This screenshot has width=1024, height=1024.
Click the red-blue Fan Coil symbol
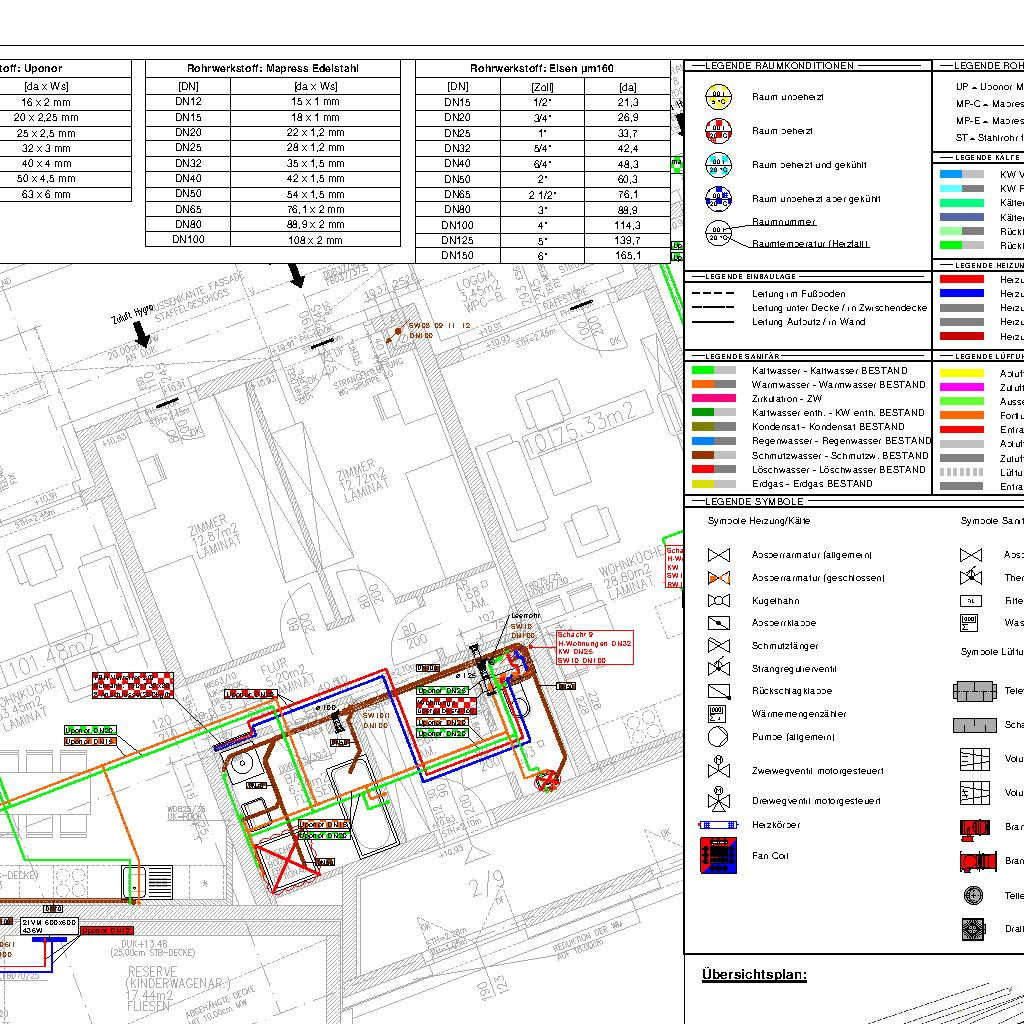(718, 856)
